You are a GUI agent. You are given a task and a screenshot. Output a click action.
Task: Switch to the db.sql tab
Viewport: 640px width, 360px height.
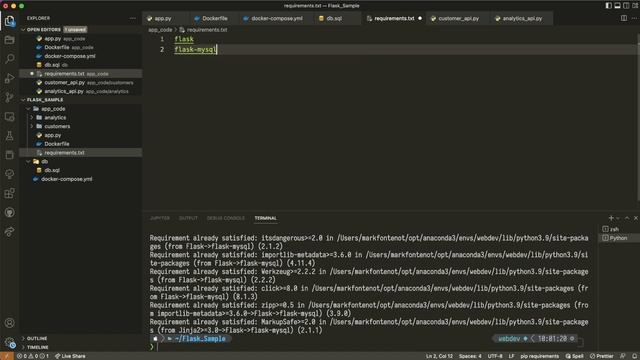pyautogui.click(x=334, y=18)
